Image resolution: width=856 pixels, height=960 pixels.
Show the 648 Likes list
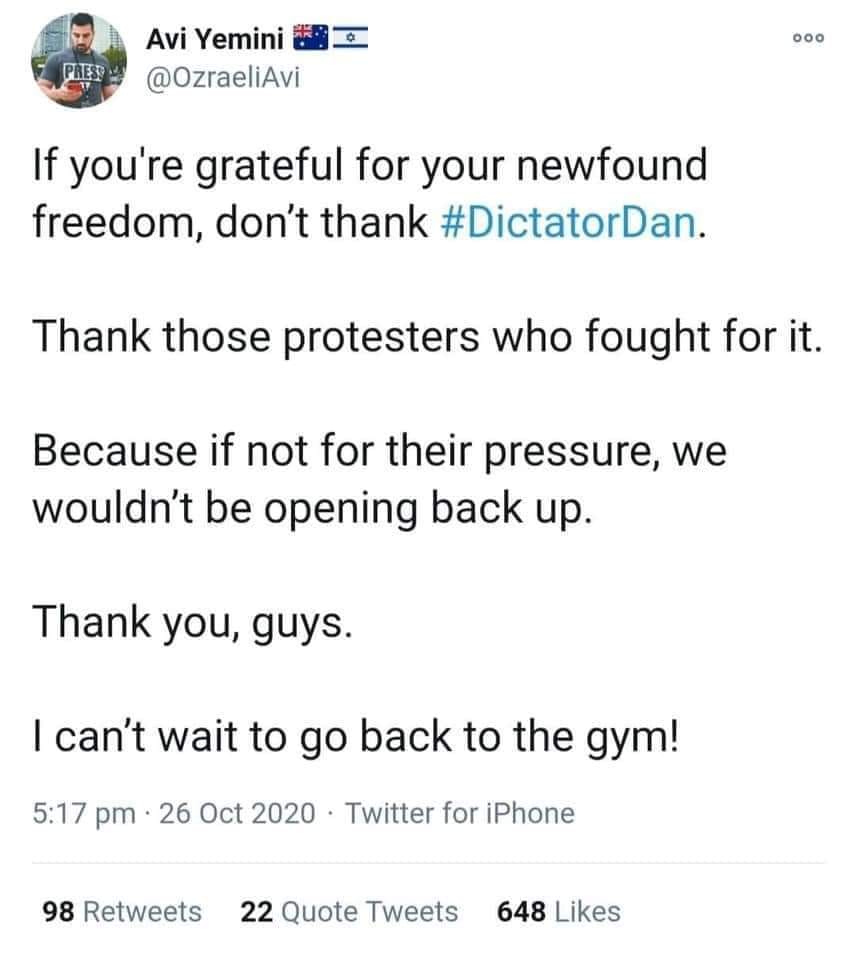pos(558,911)
